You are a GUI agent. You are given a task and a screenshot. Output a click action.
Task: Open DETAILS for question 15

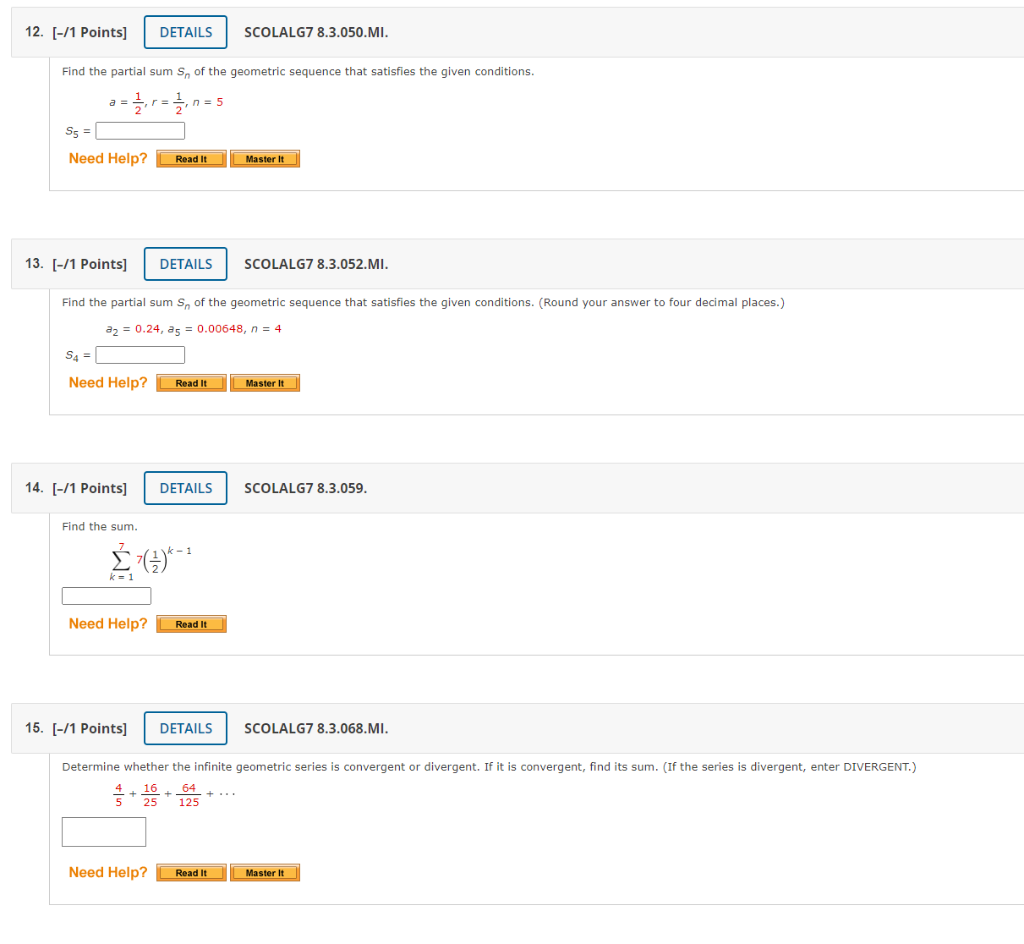(x=185, y=728)
